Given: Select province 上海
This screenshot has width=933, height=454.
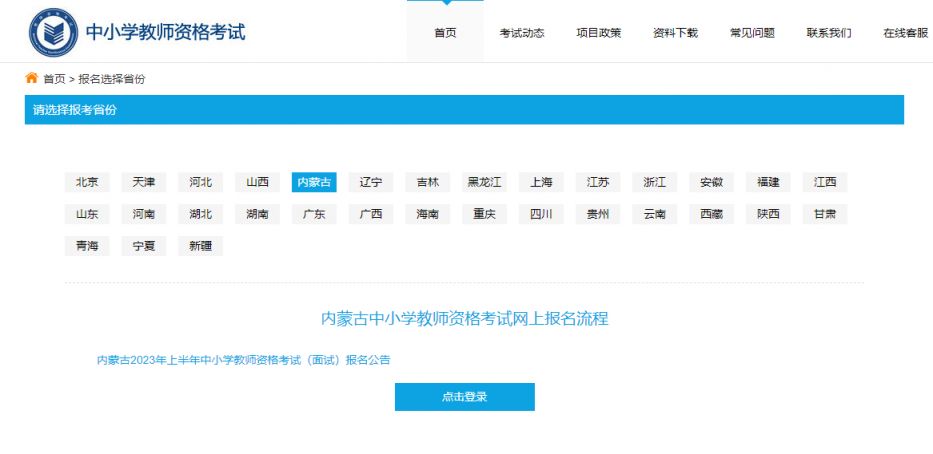Looking at the screenshot, I should click(541, 182).
